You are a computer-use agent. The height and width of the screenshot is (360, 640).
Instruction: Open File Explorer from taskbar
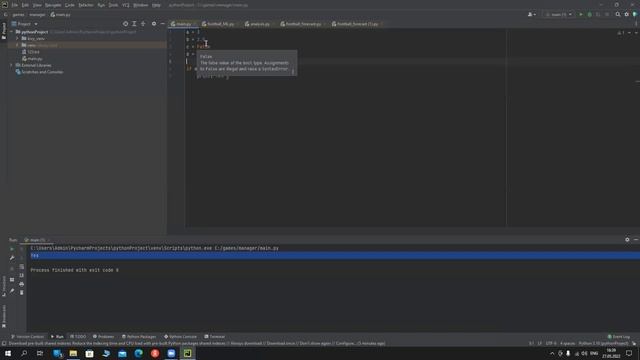coord(73,353)
